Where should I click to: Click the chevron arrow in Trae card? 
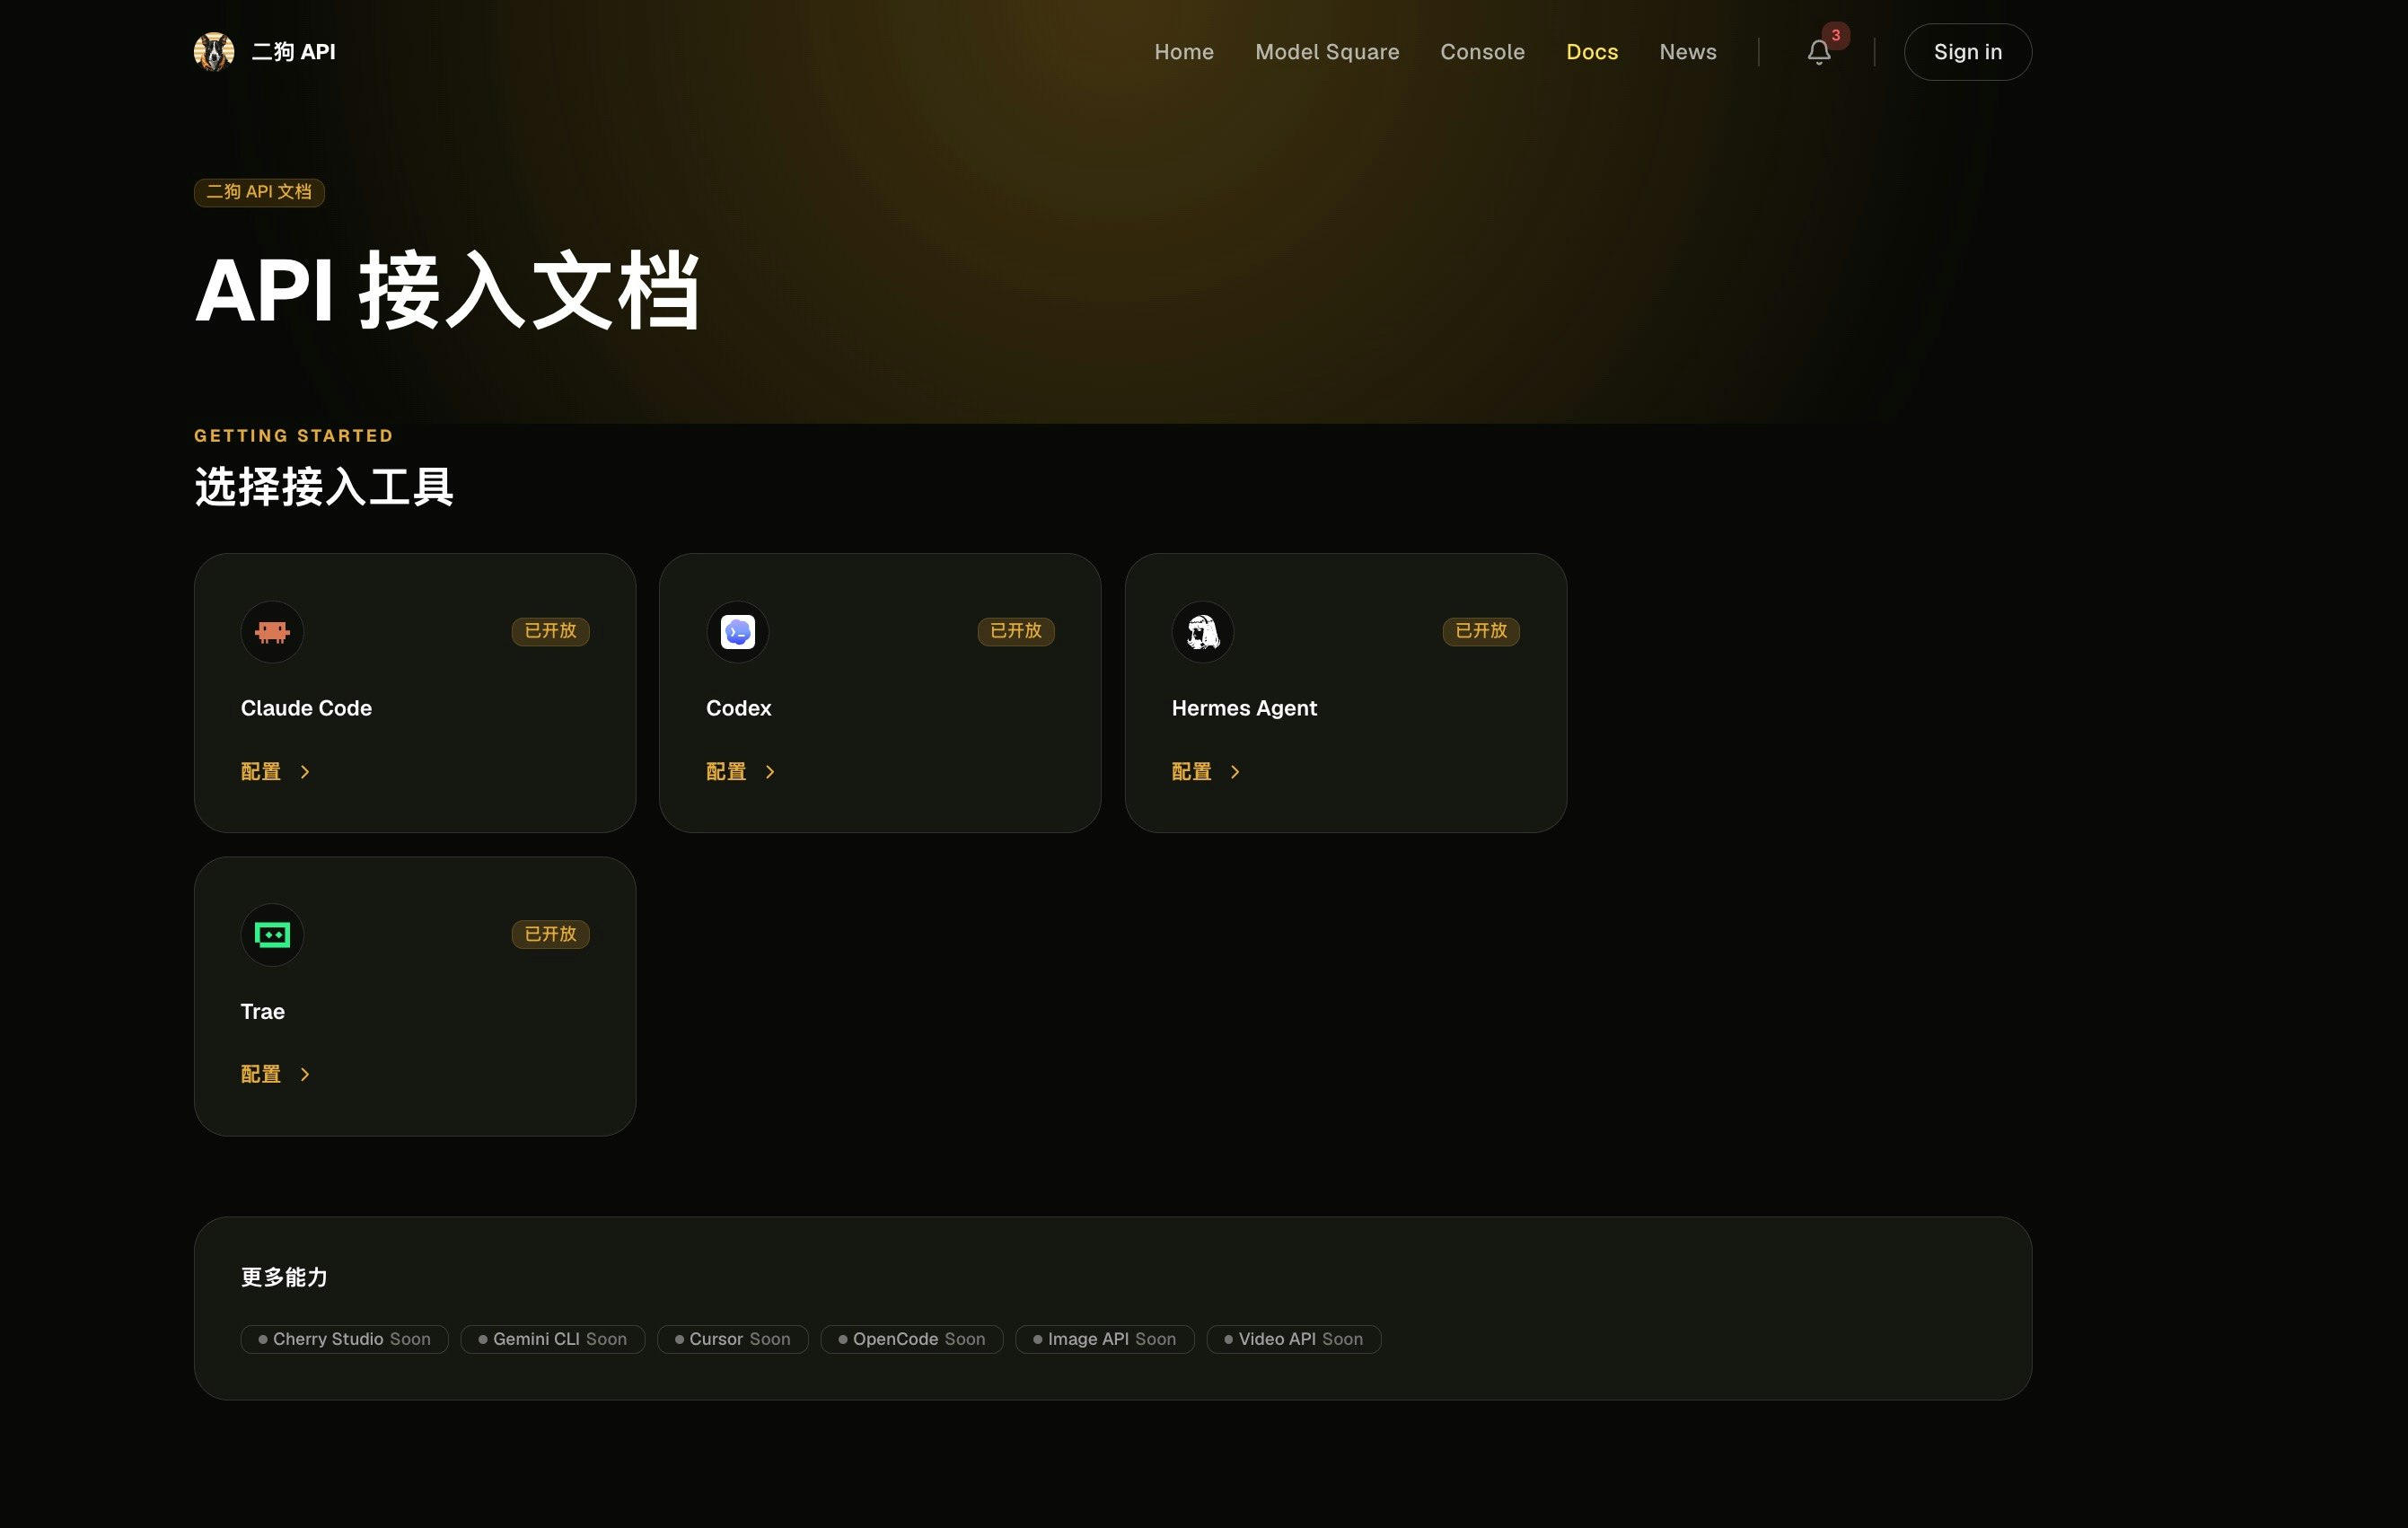pyautogui.click(x=305, y=1075)
